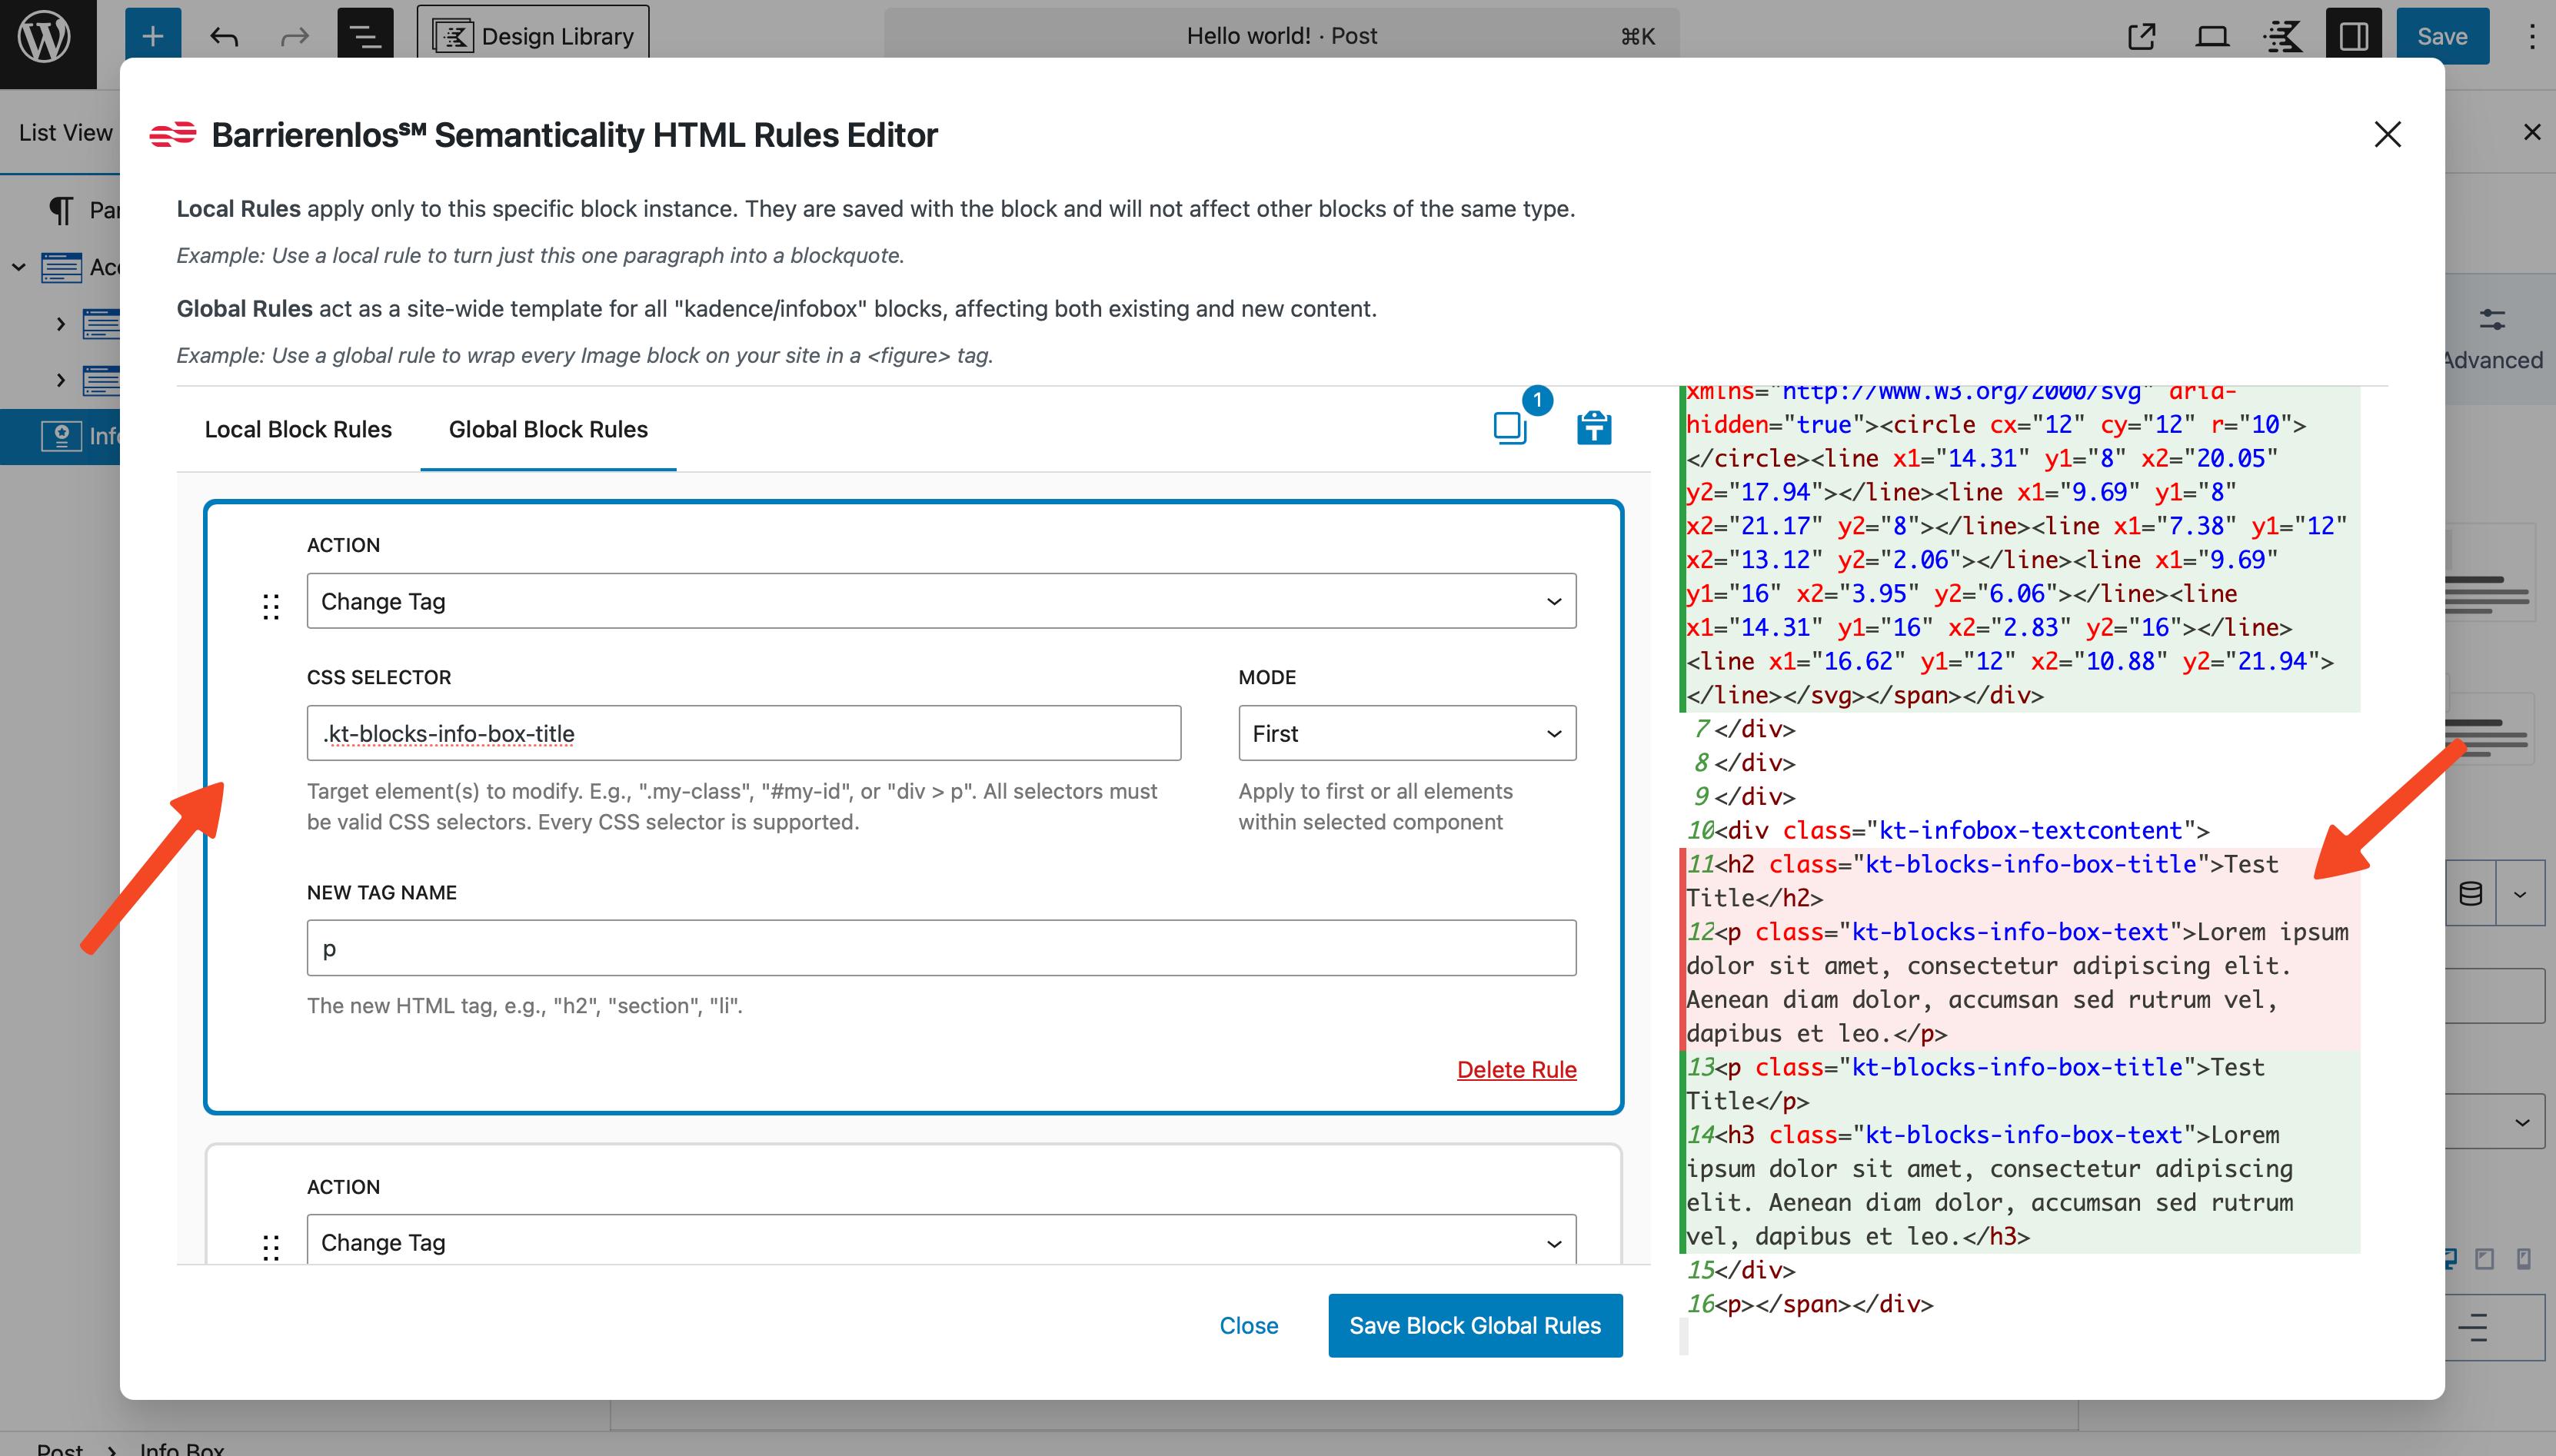The height and width of the screenshot is (1456, 2556).
Task: Click the device preview laptop icon
Action: pos(2212,37)
